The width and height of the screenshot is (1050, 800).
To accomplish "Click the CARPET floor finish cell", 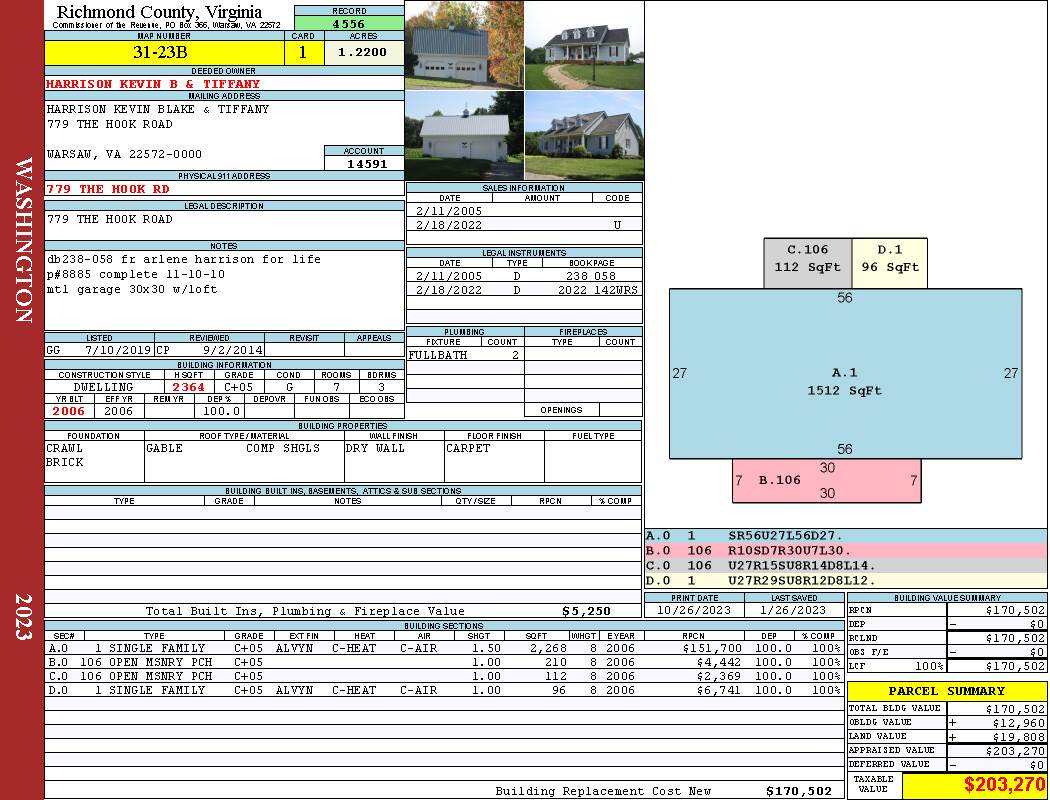I will coord(494,461).
